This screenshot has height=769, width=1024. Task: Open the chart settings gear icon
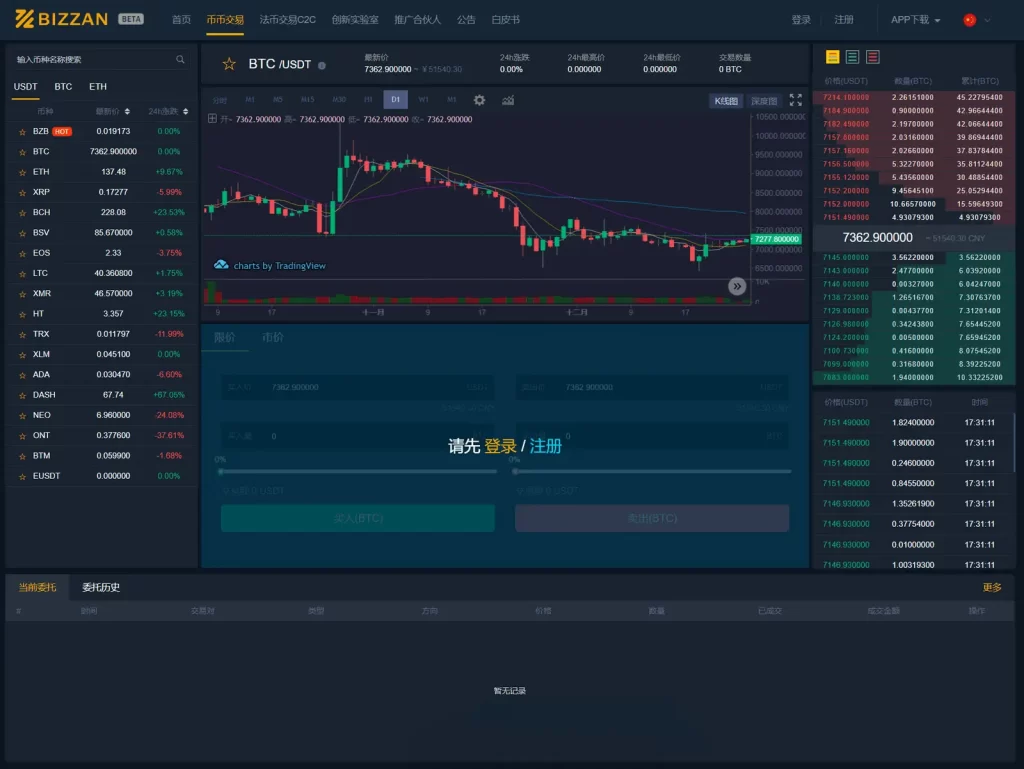pos(478,101)
